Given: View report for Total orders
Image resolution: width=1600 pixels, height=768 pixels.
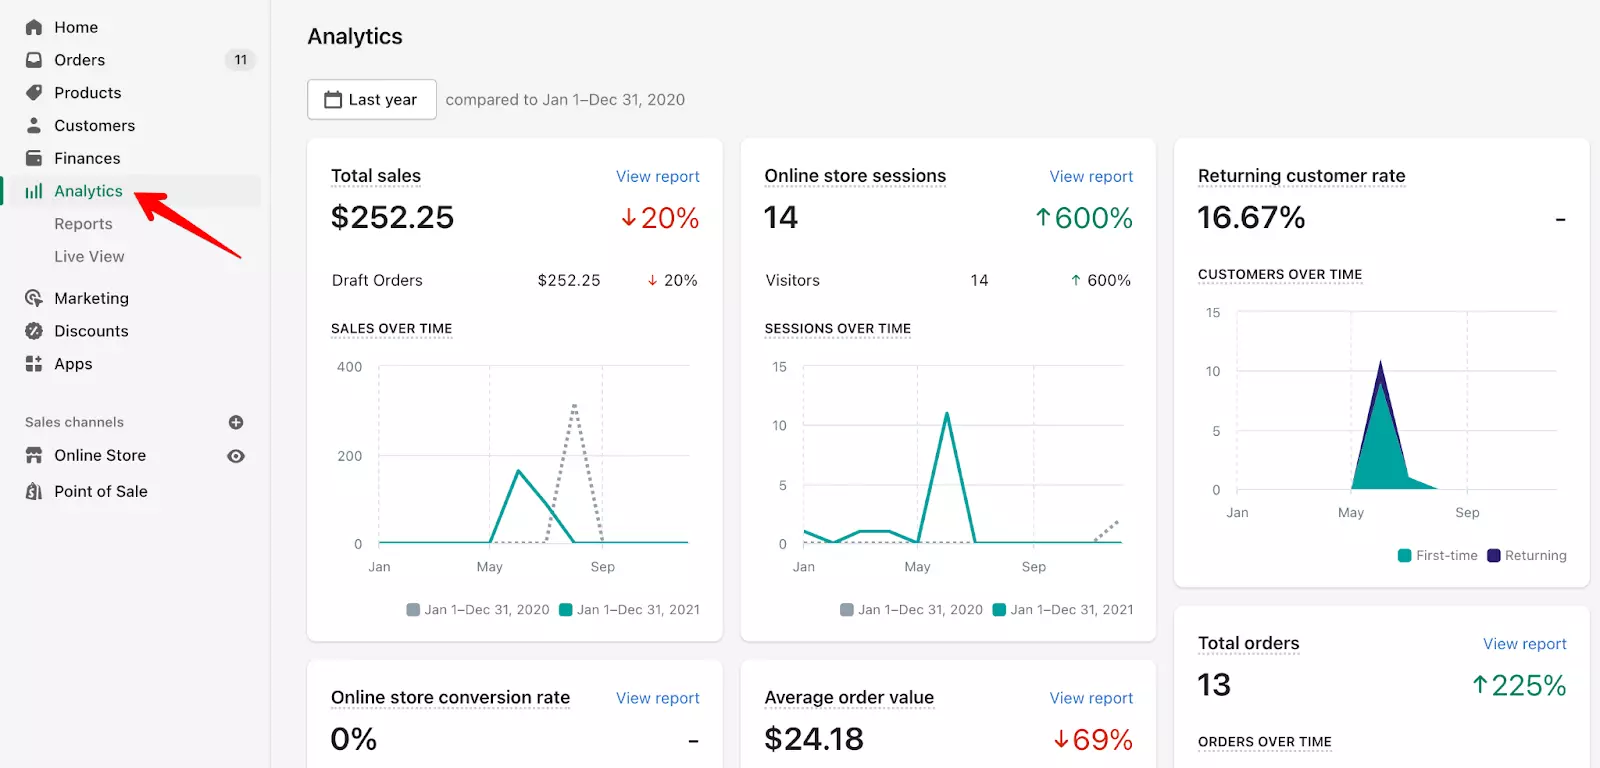Looking at the screenshot, I should pos(1524,644).
